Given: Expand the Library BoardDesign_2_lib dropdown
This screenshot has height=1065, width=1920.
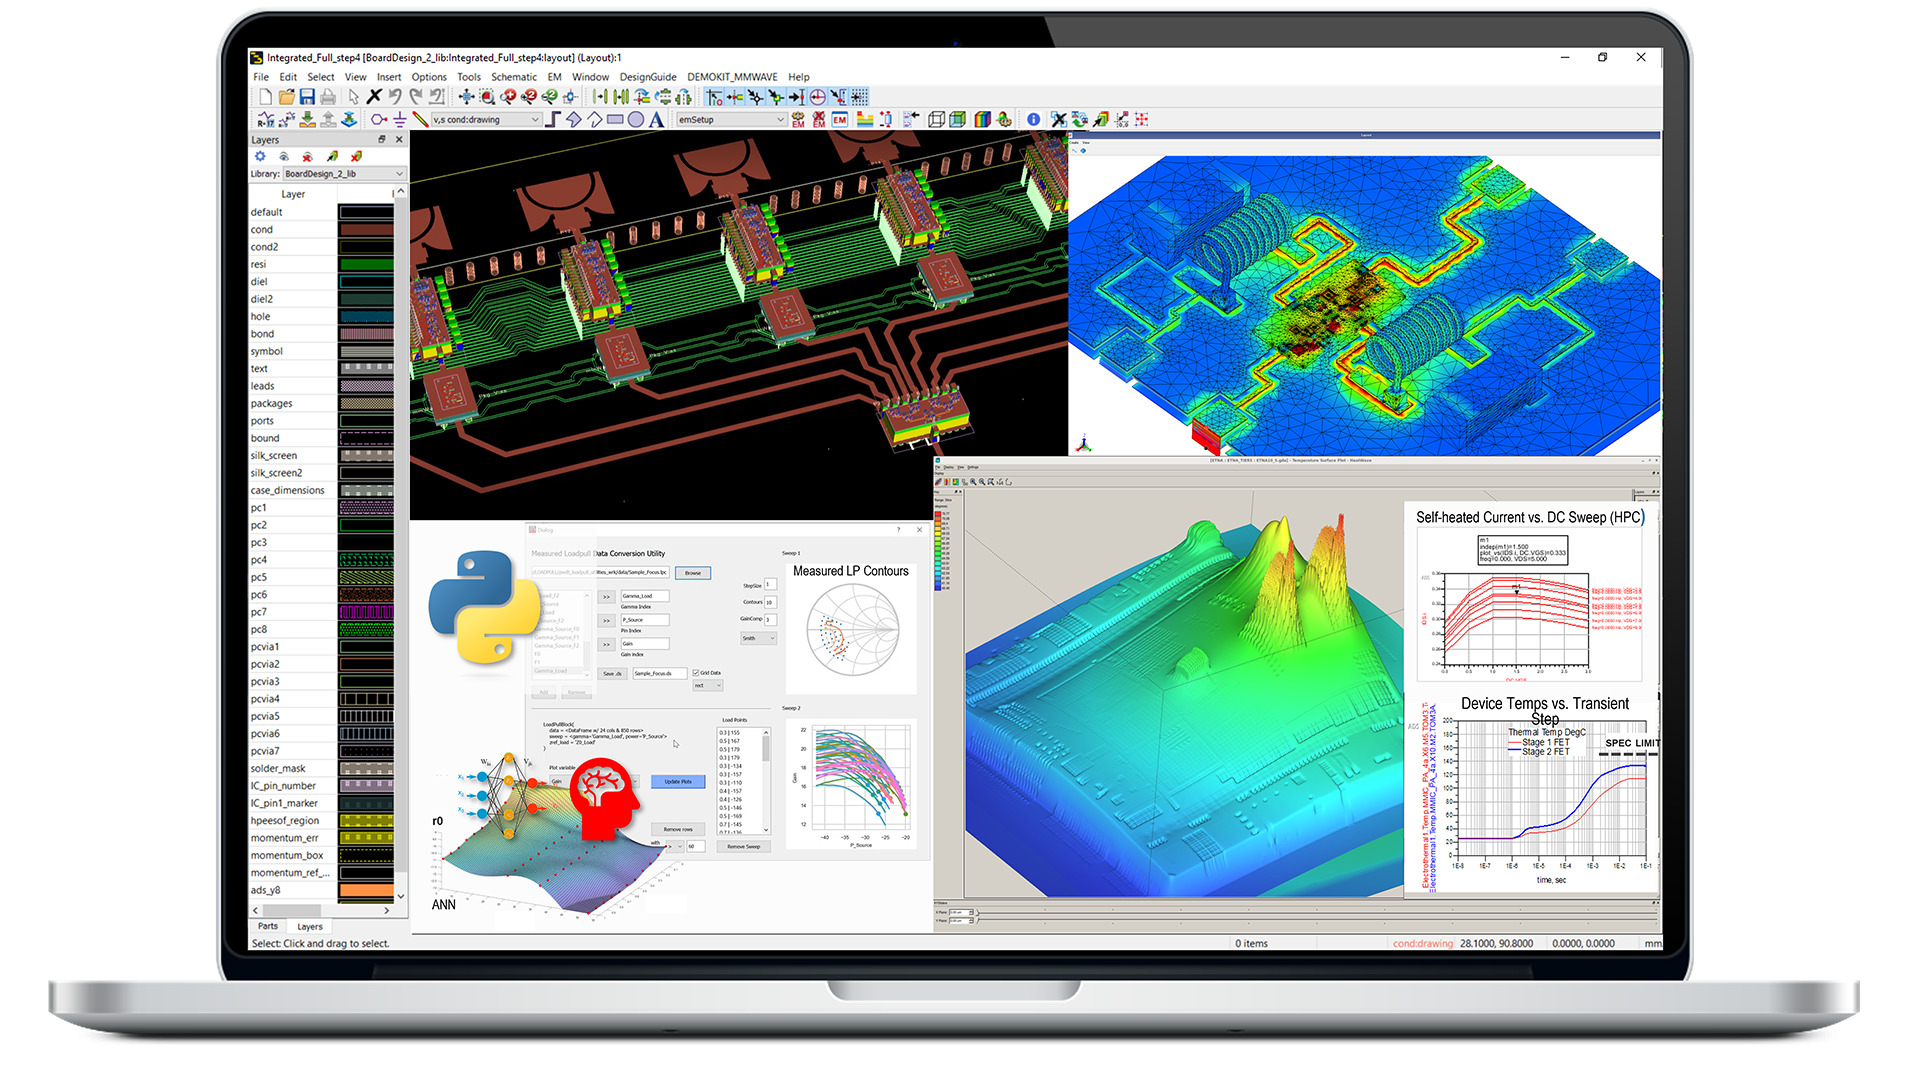Looking at the screenshot, I should click(399, 174).
